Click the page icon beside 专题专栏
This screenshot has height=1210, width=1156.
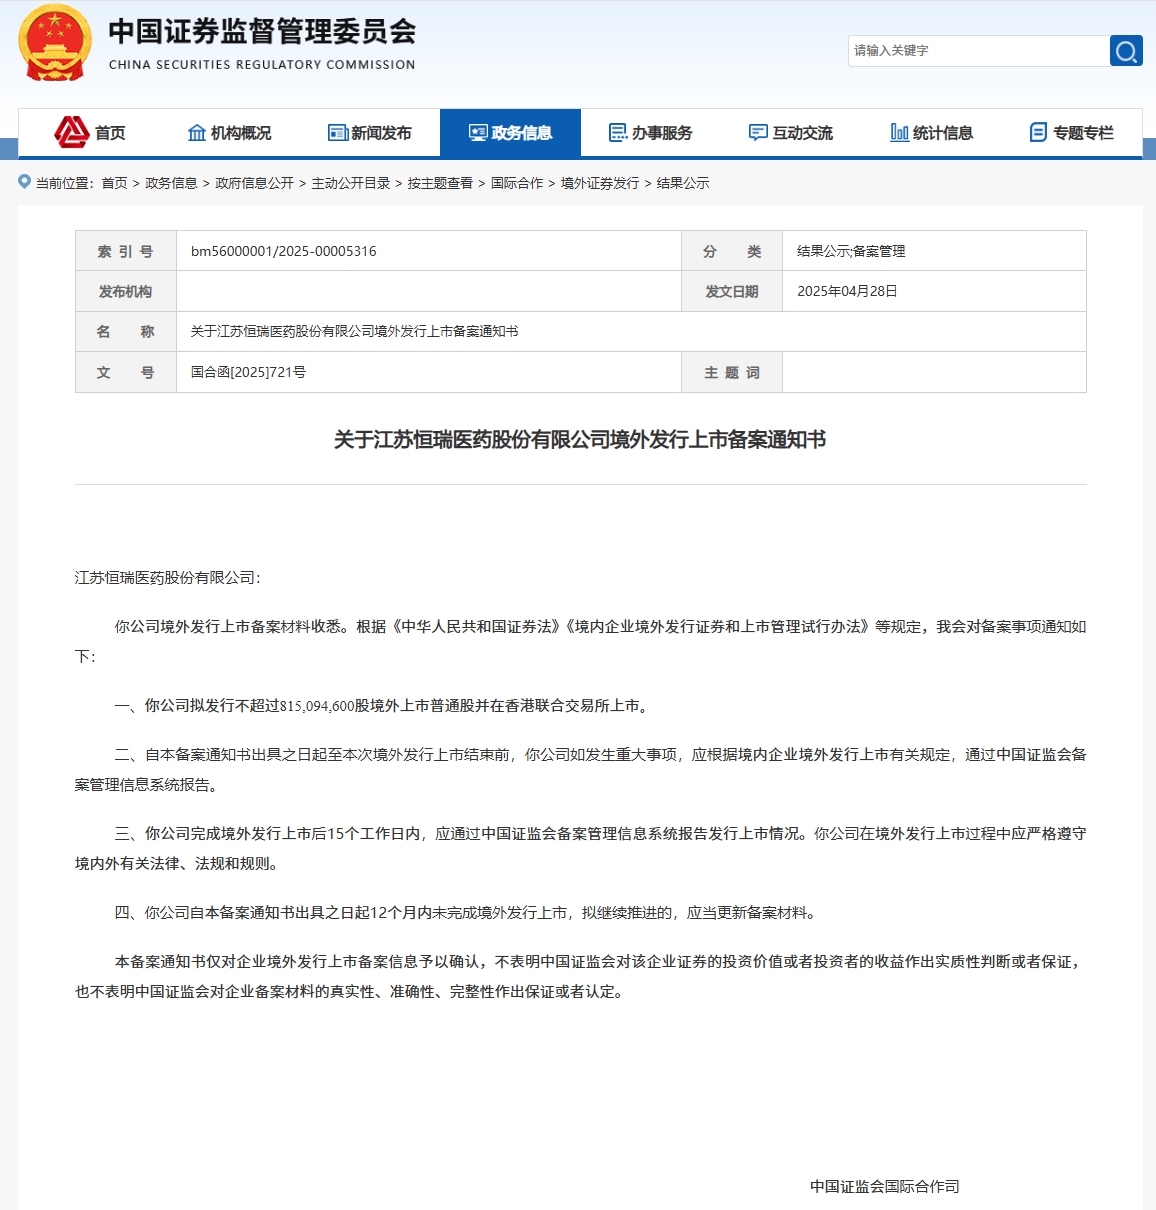click(x=1039, y=132)
